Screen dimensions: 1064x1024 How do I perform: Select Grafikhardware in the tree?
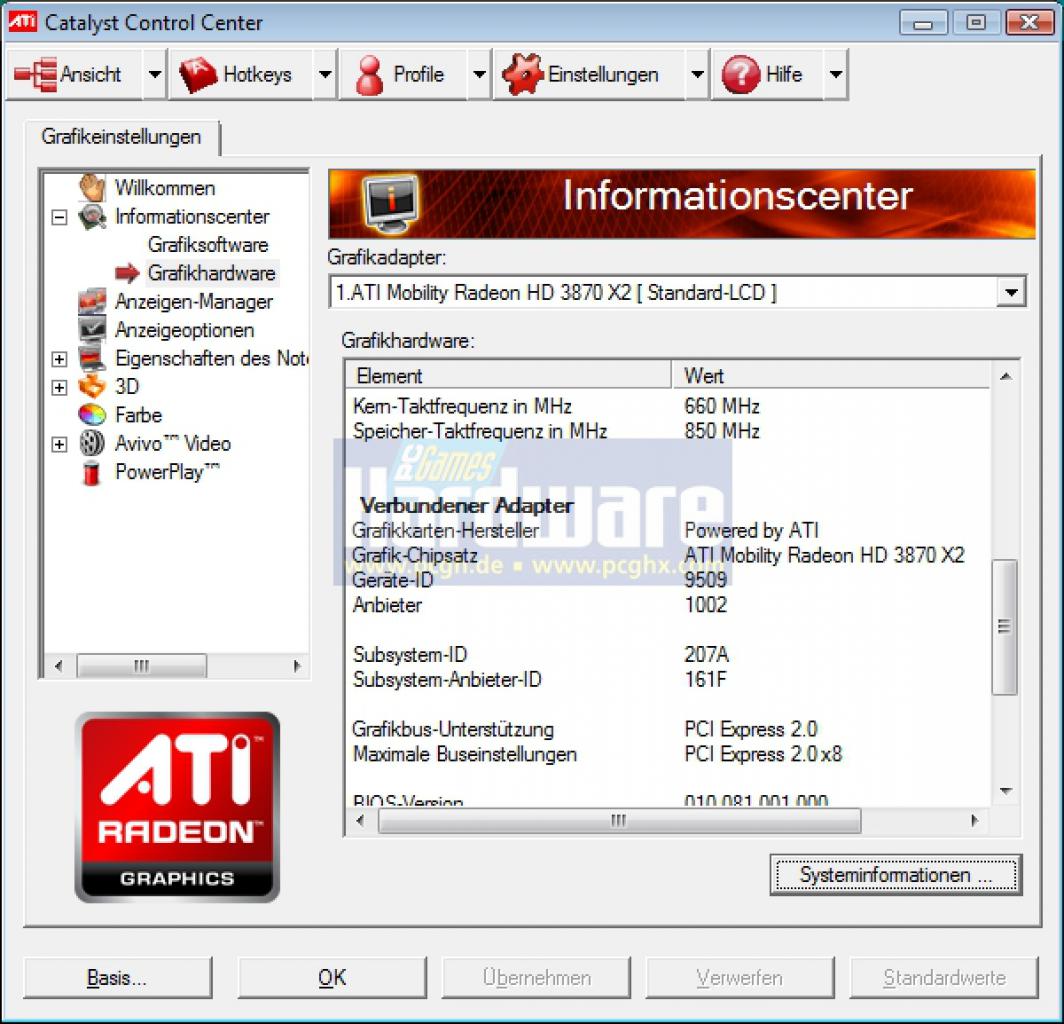click(x=212, y=273)
